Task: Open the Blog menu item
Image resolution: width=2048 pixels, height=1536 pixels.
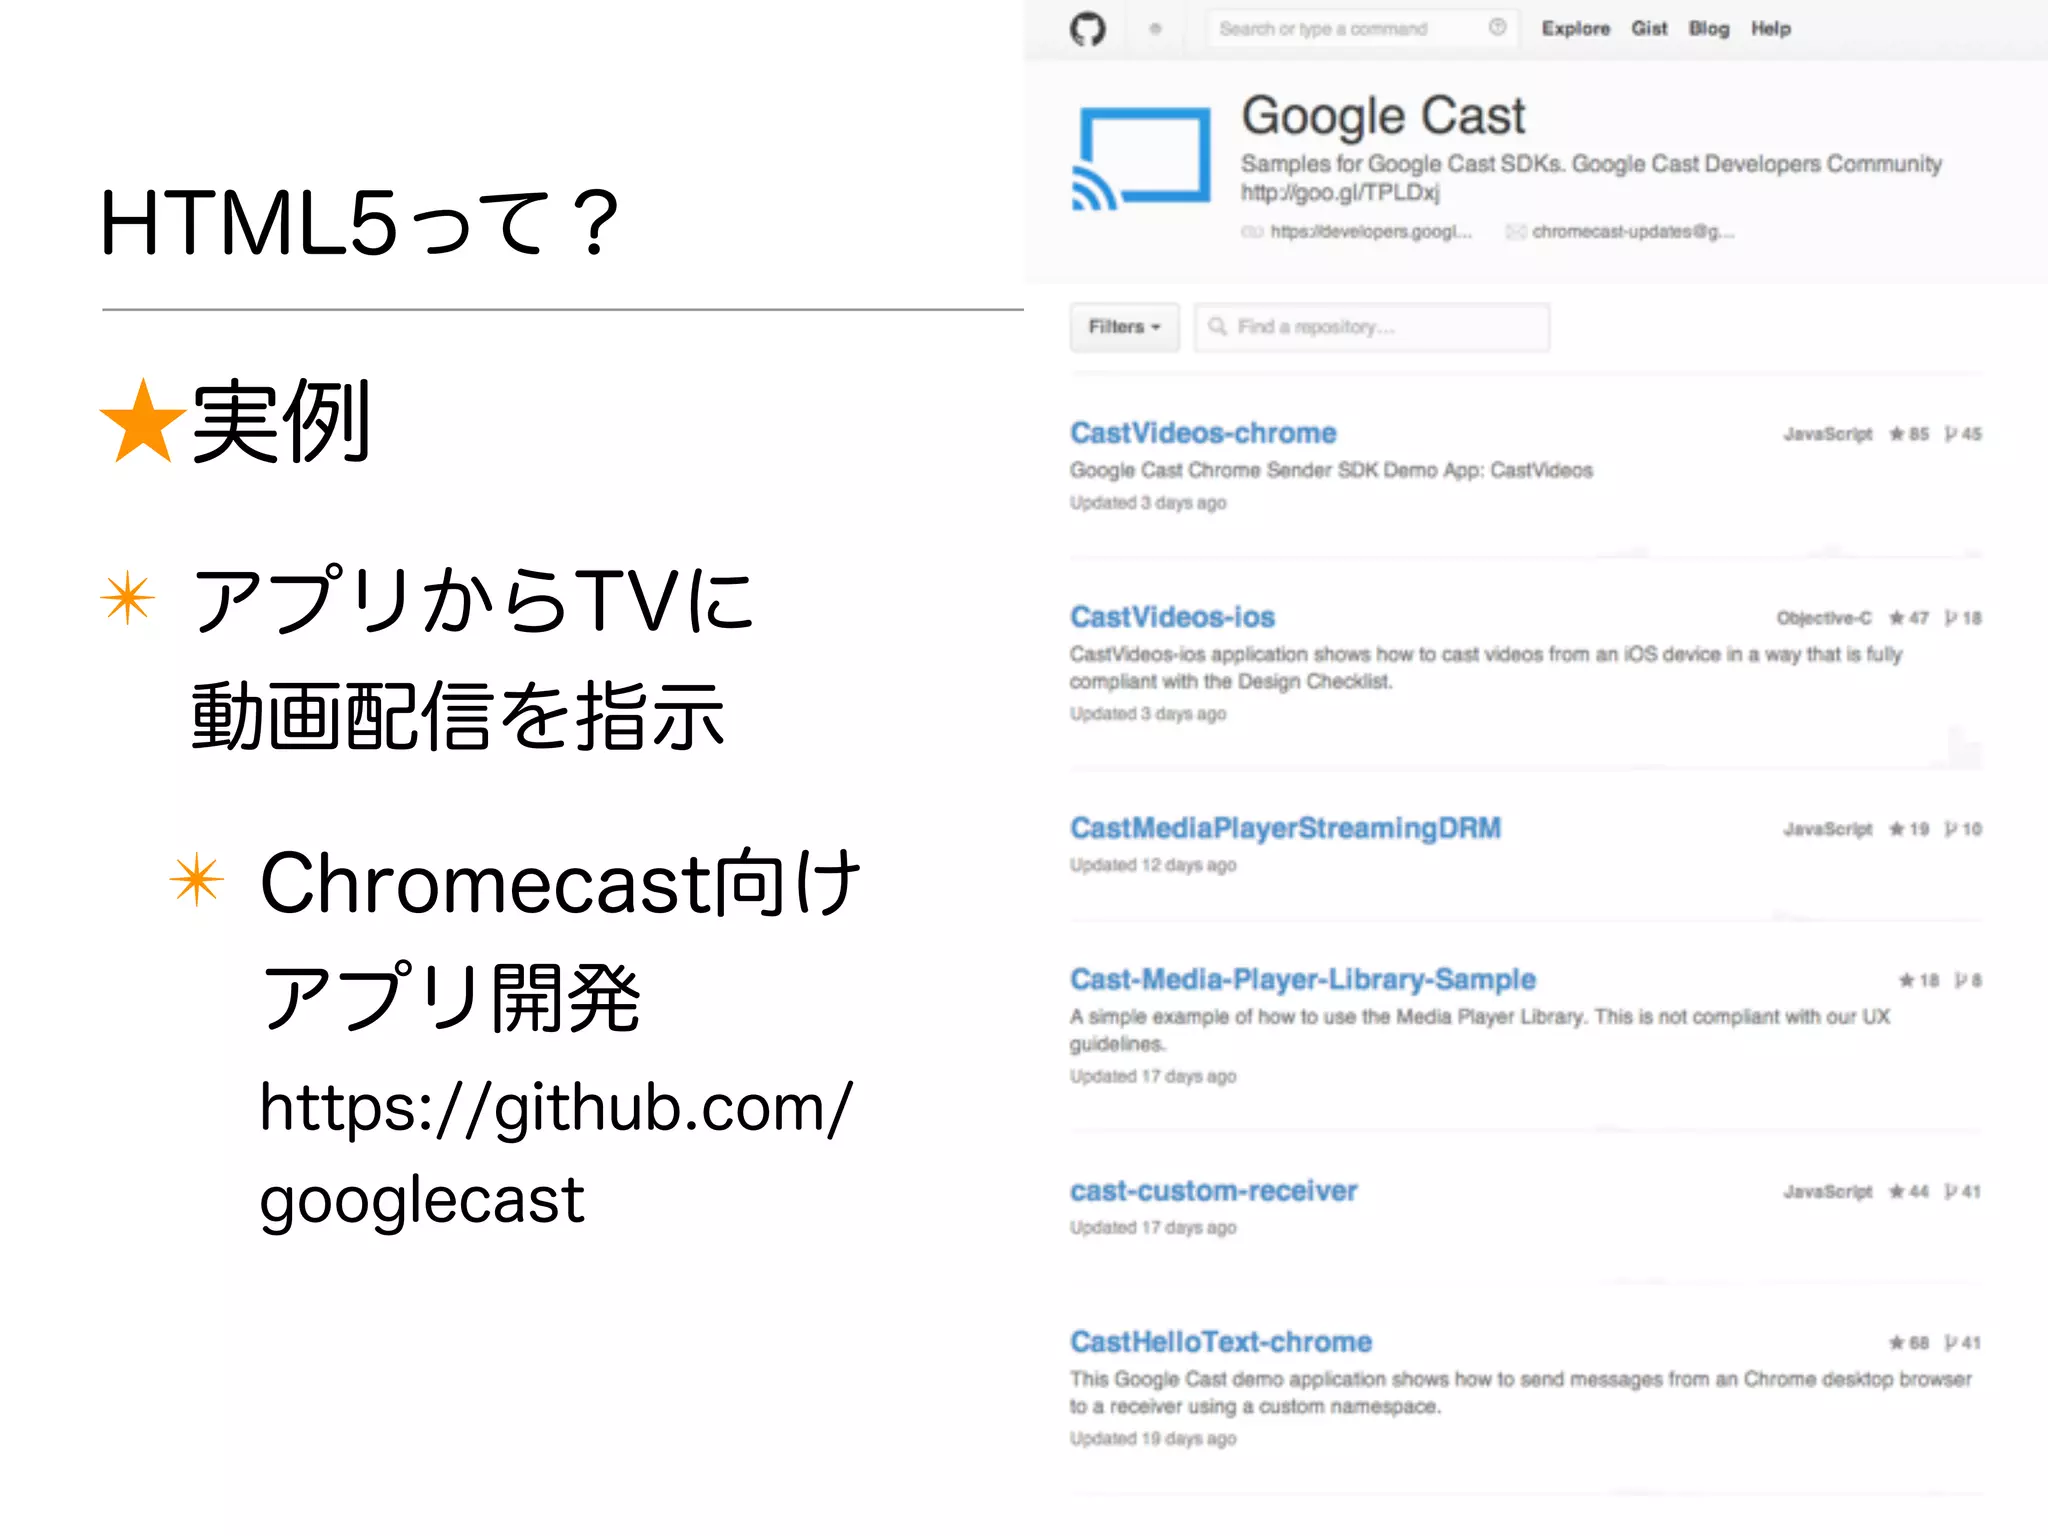Action: 1709,29
